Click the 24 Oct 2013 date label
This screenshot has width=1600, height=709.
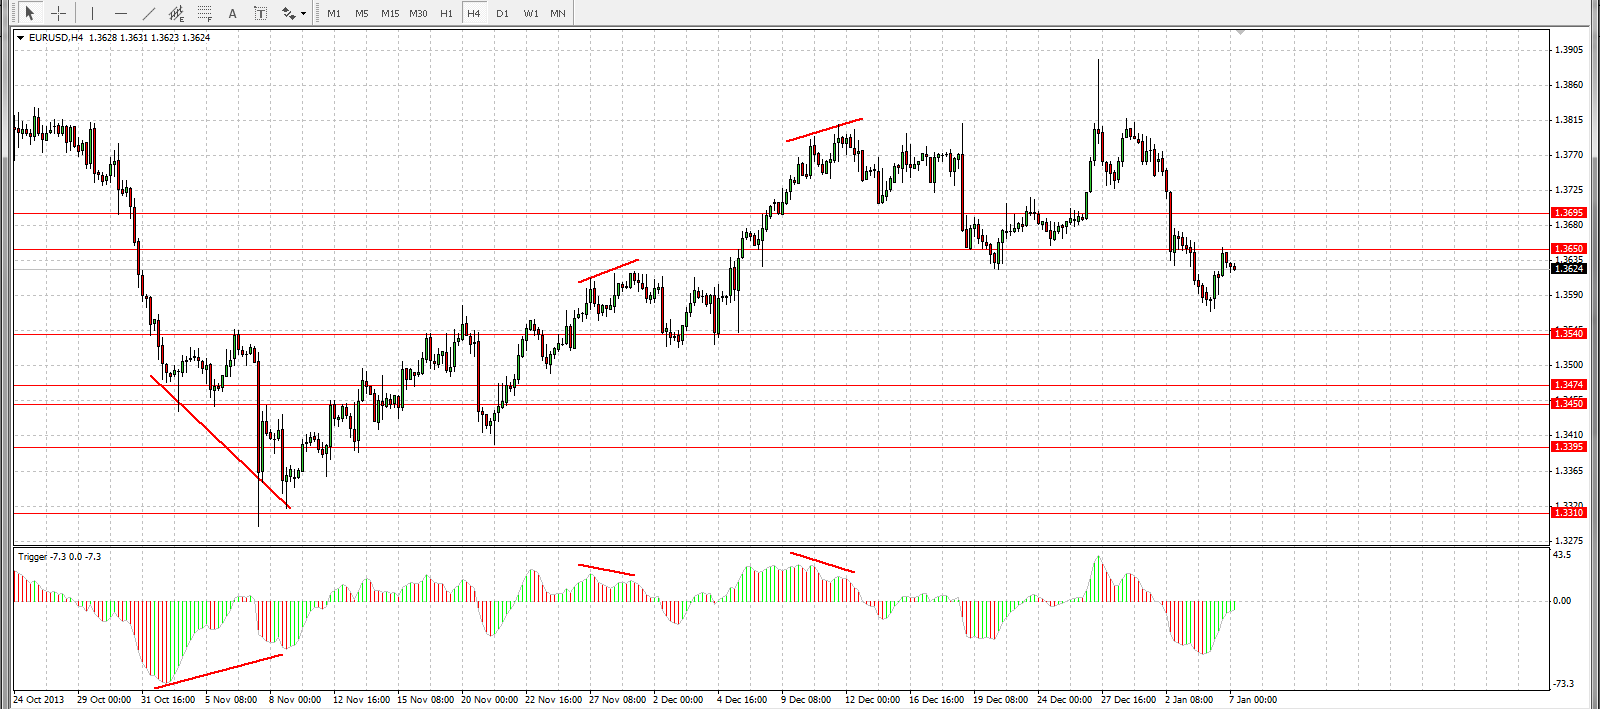click(38, 700)
